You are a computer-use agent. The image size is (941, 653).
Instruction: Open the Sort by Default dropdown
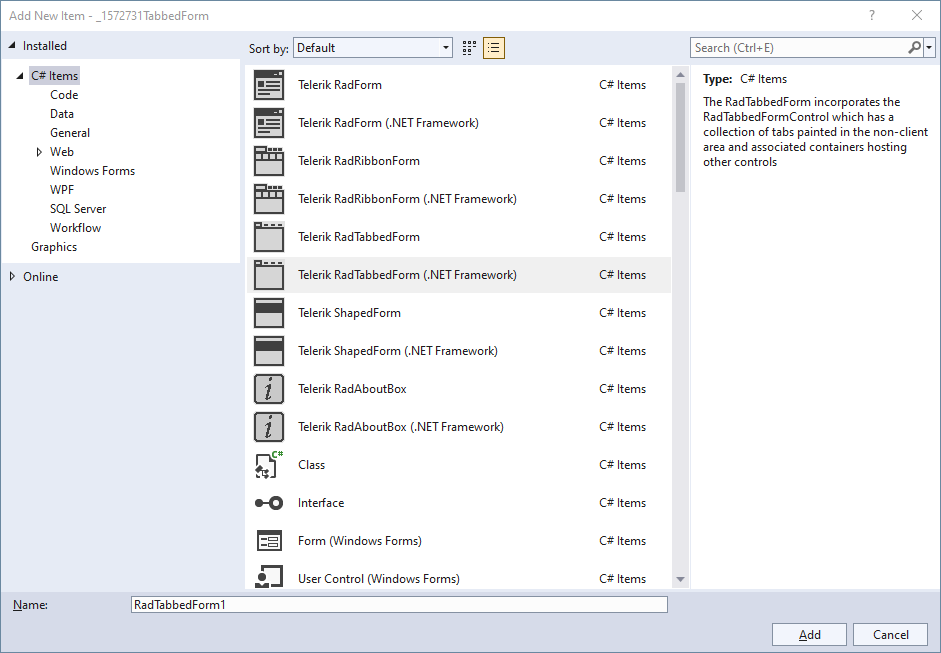(373, 48)
